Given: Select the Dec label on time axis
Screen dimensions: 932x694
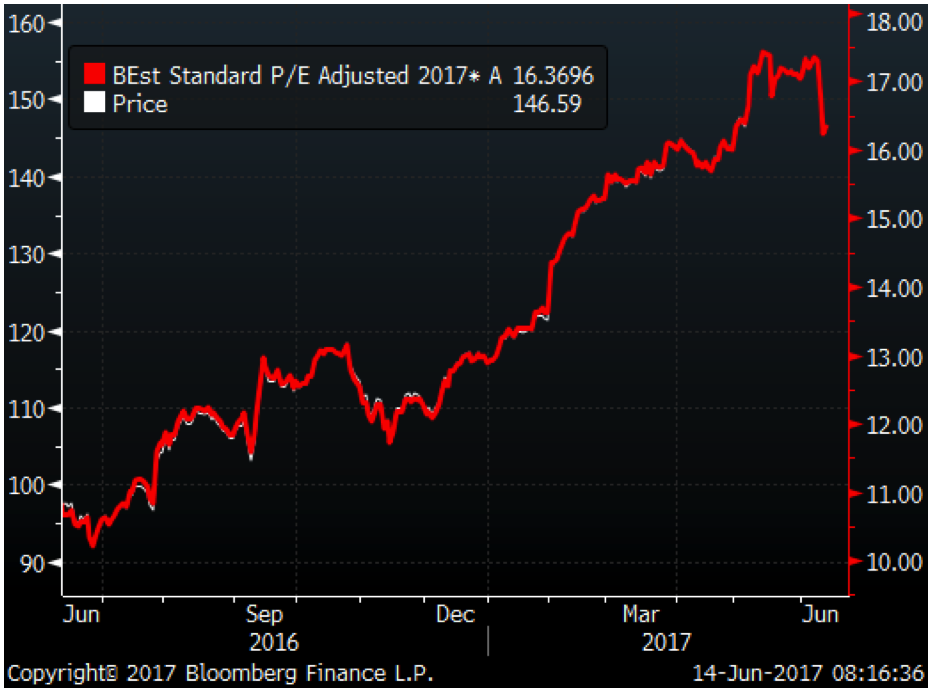Looking at the screenshot, I should (456, 614).
